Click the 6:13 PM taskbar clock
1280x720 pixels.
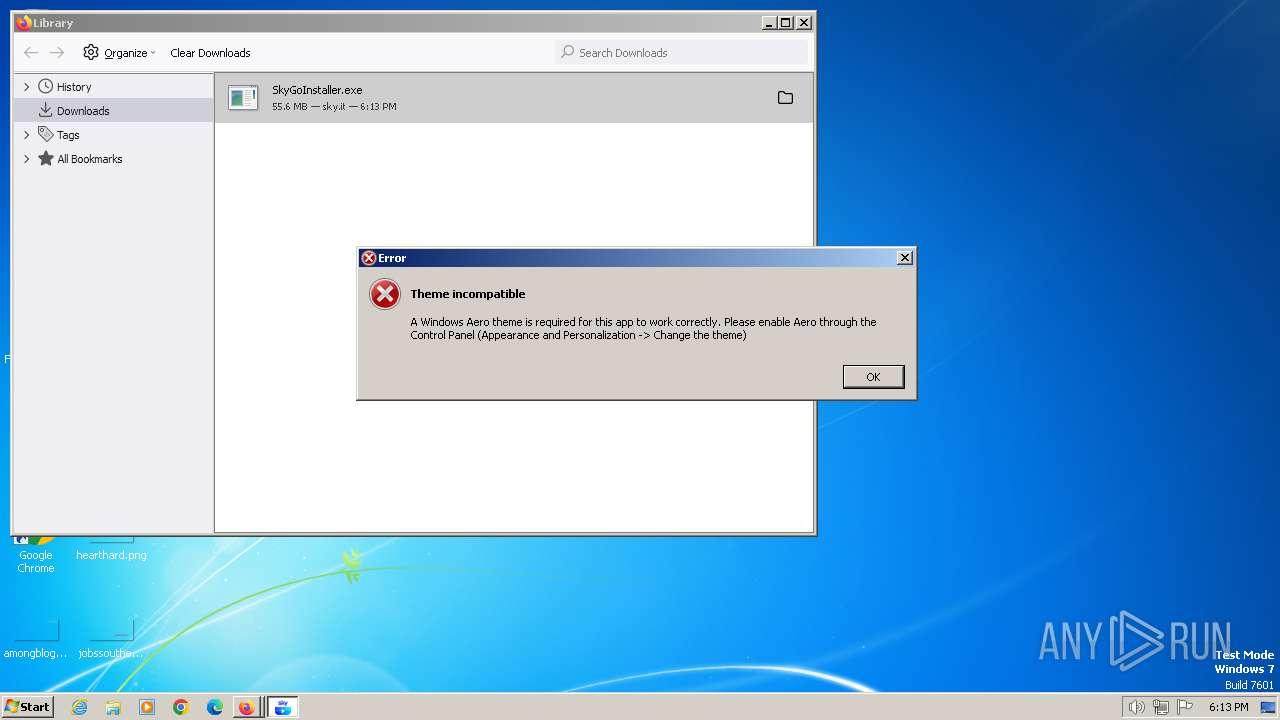coord(1228,707)
